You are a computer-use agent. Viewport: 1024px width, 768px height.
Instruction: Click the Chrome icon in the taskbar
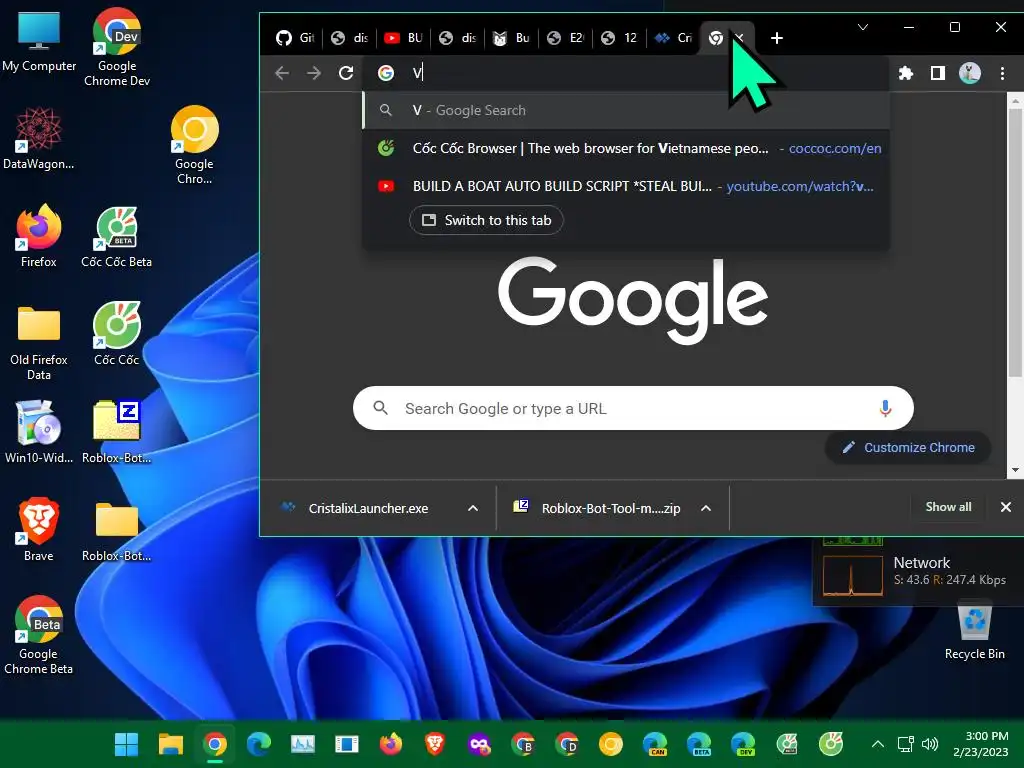point(214,744)
